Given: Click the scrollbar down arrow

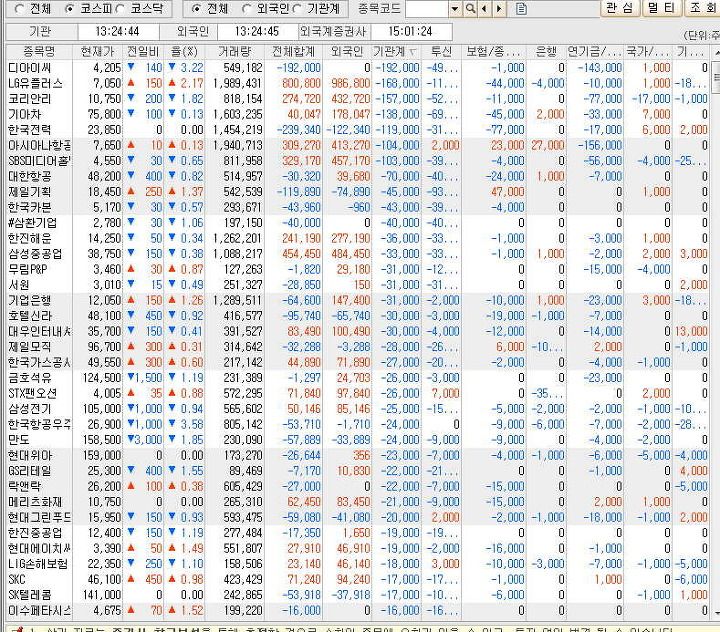Looking at the screenshot, I should point(716,612).
